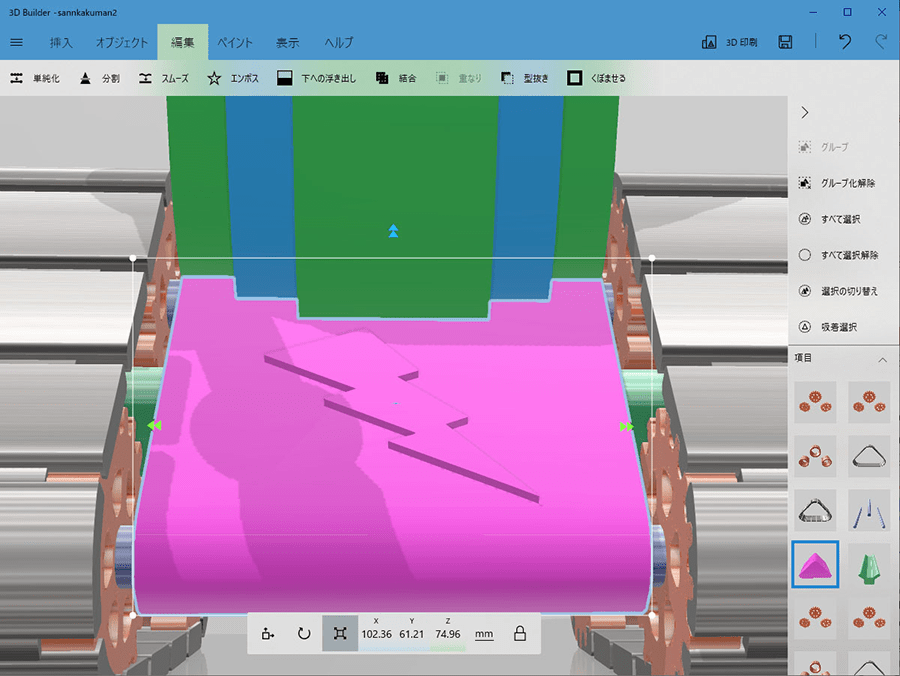Switch to the オブジェクト tab
This screenshot has height=676, width=900.
pyautogui.click(x=122, y=42)
